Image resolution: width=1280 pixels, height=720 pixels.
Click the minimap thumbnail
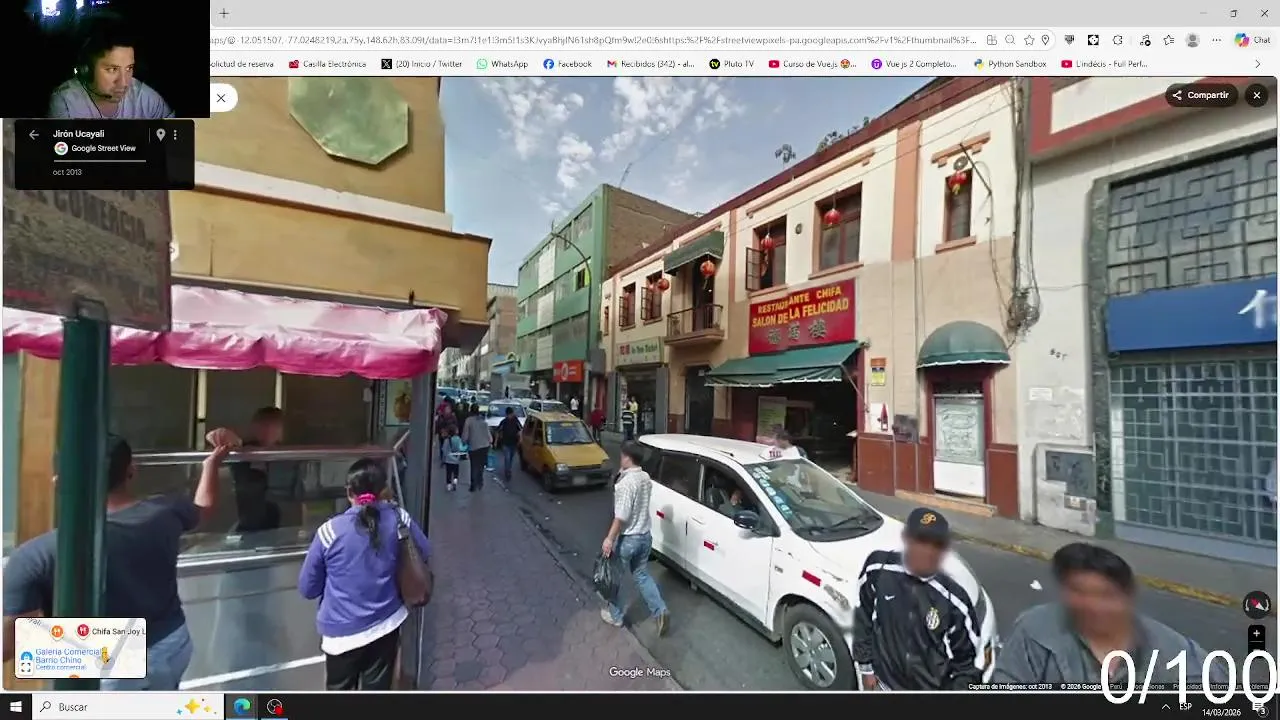coord(80,648)
